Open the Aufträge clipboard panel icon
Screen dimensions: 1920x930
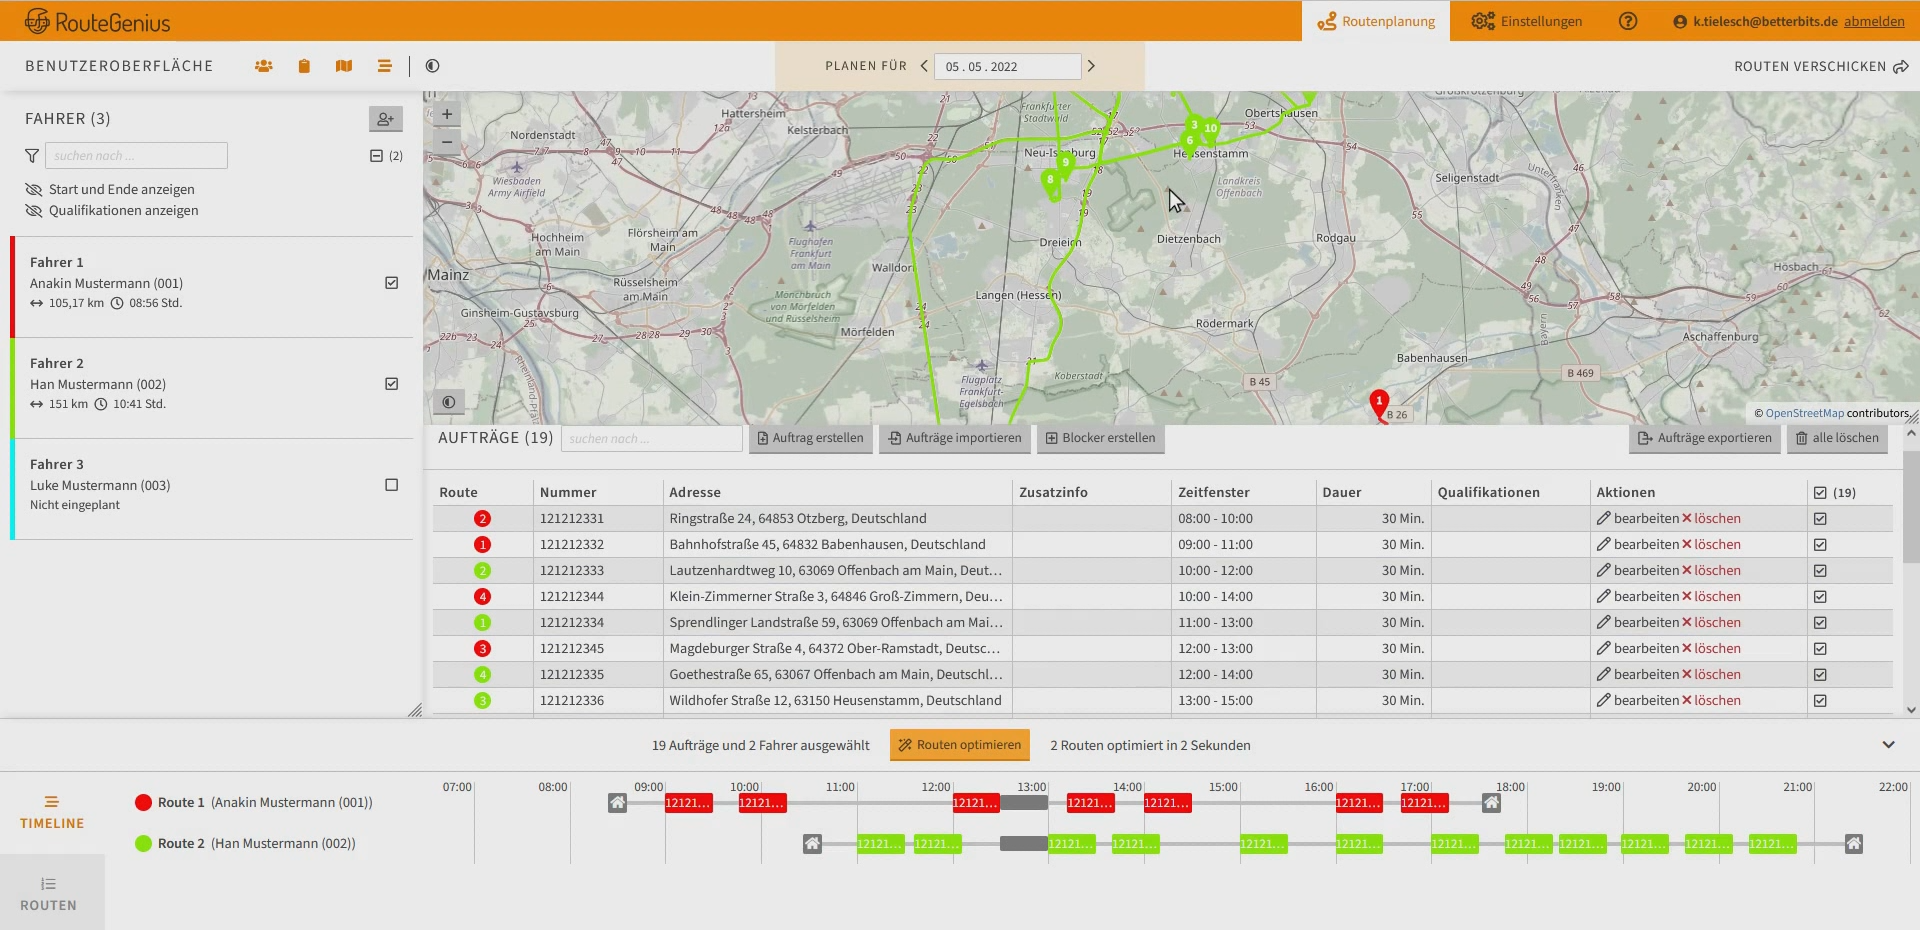(304, 65)
